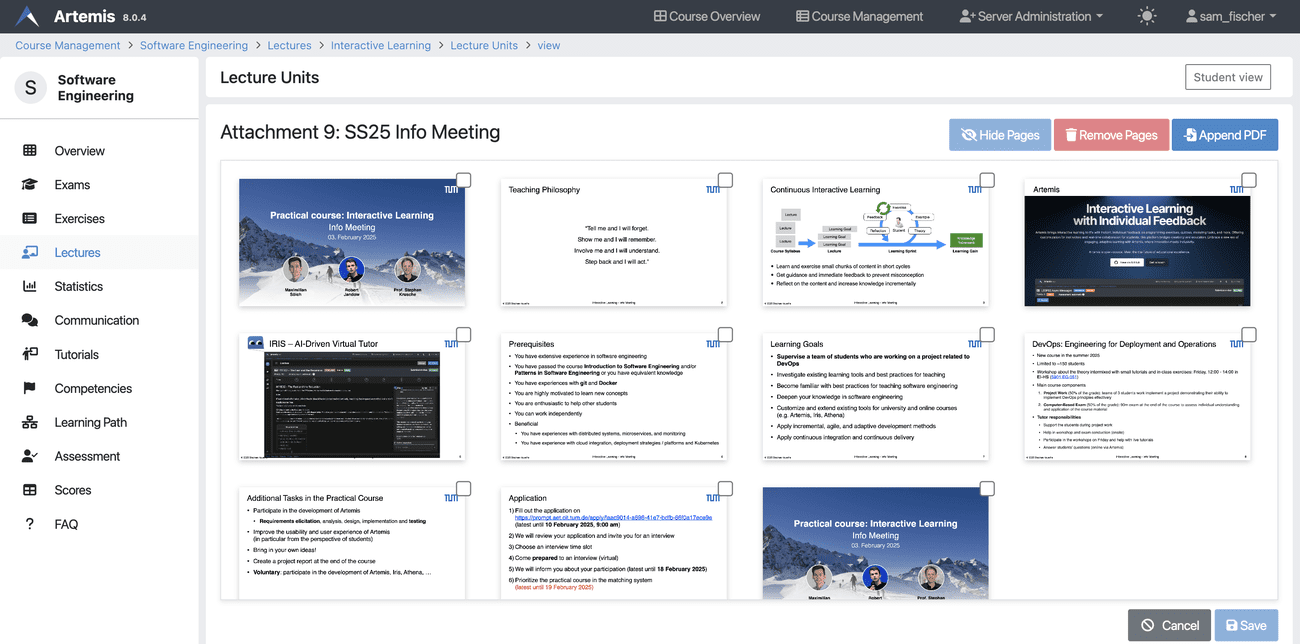Toggle the light/dark theme sun icon
The width and height of the screenshot is (1300, 644).
point(1146,16)
